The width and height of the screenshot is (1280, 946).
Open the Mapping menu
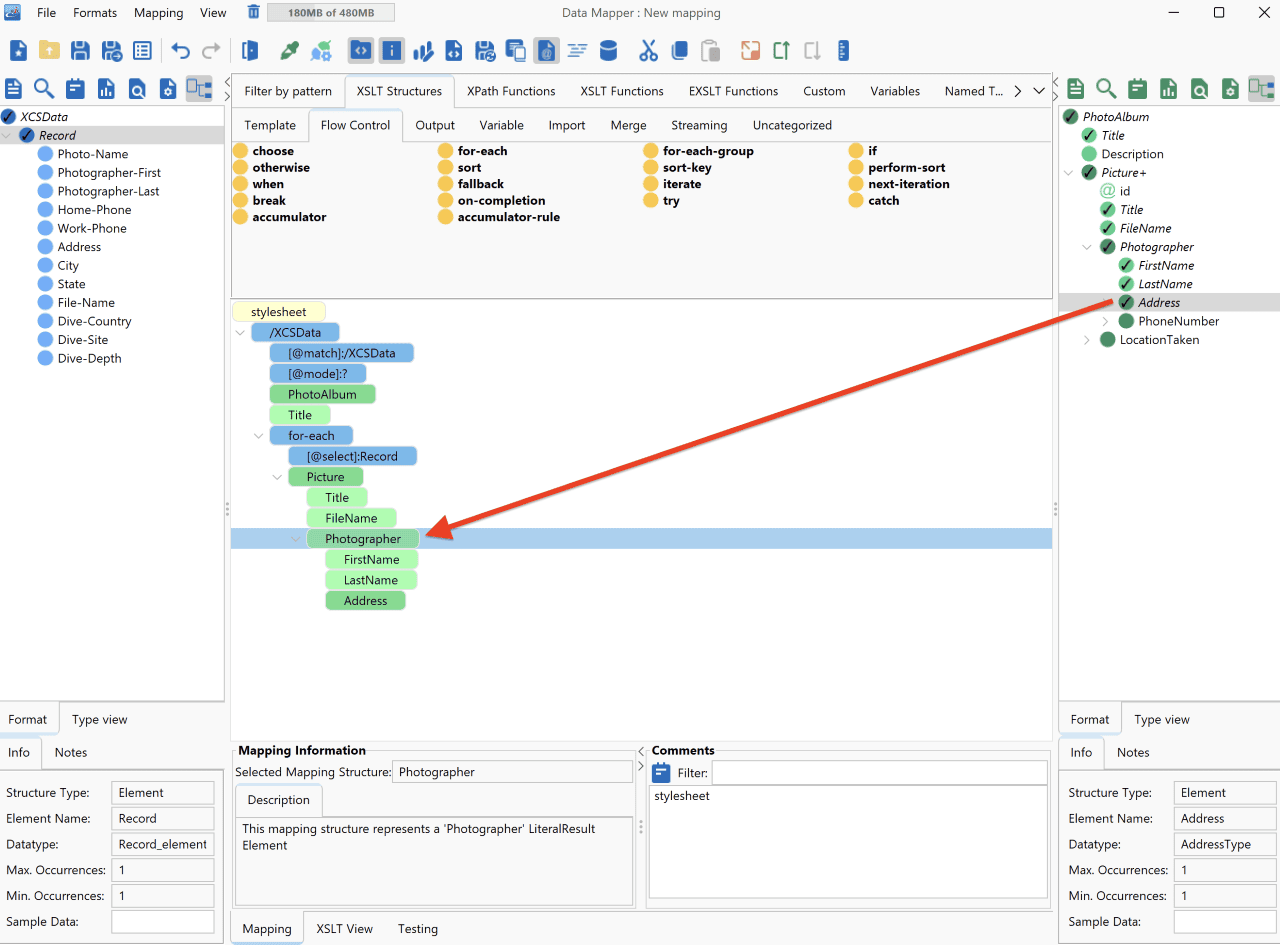pos(158,13)
